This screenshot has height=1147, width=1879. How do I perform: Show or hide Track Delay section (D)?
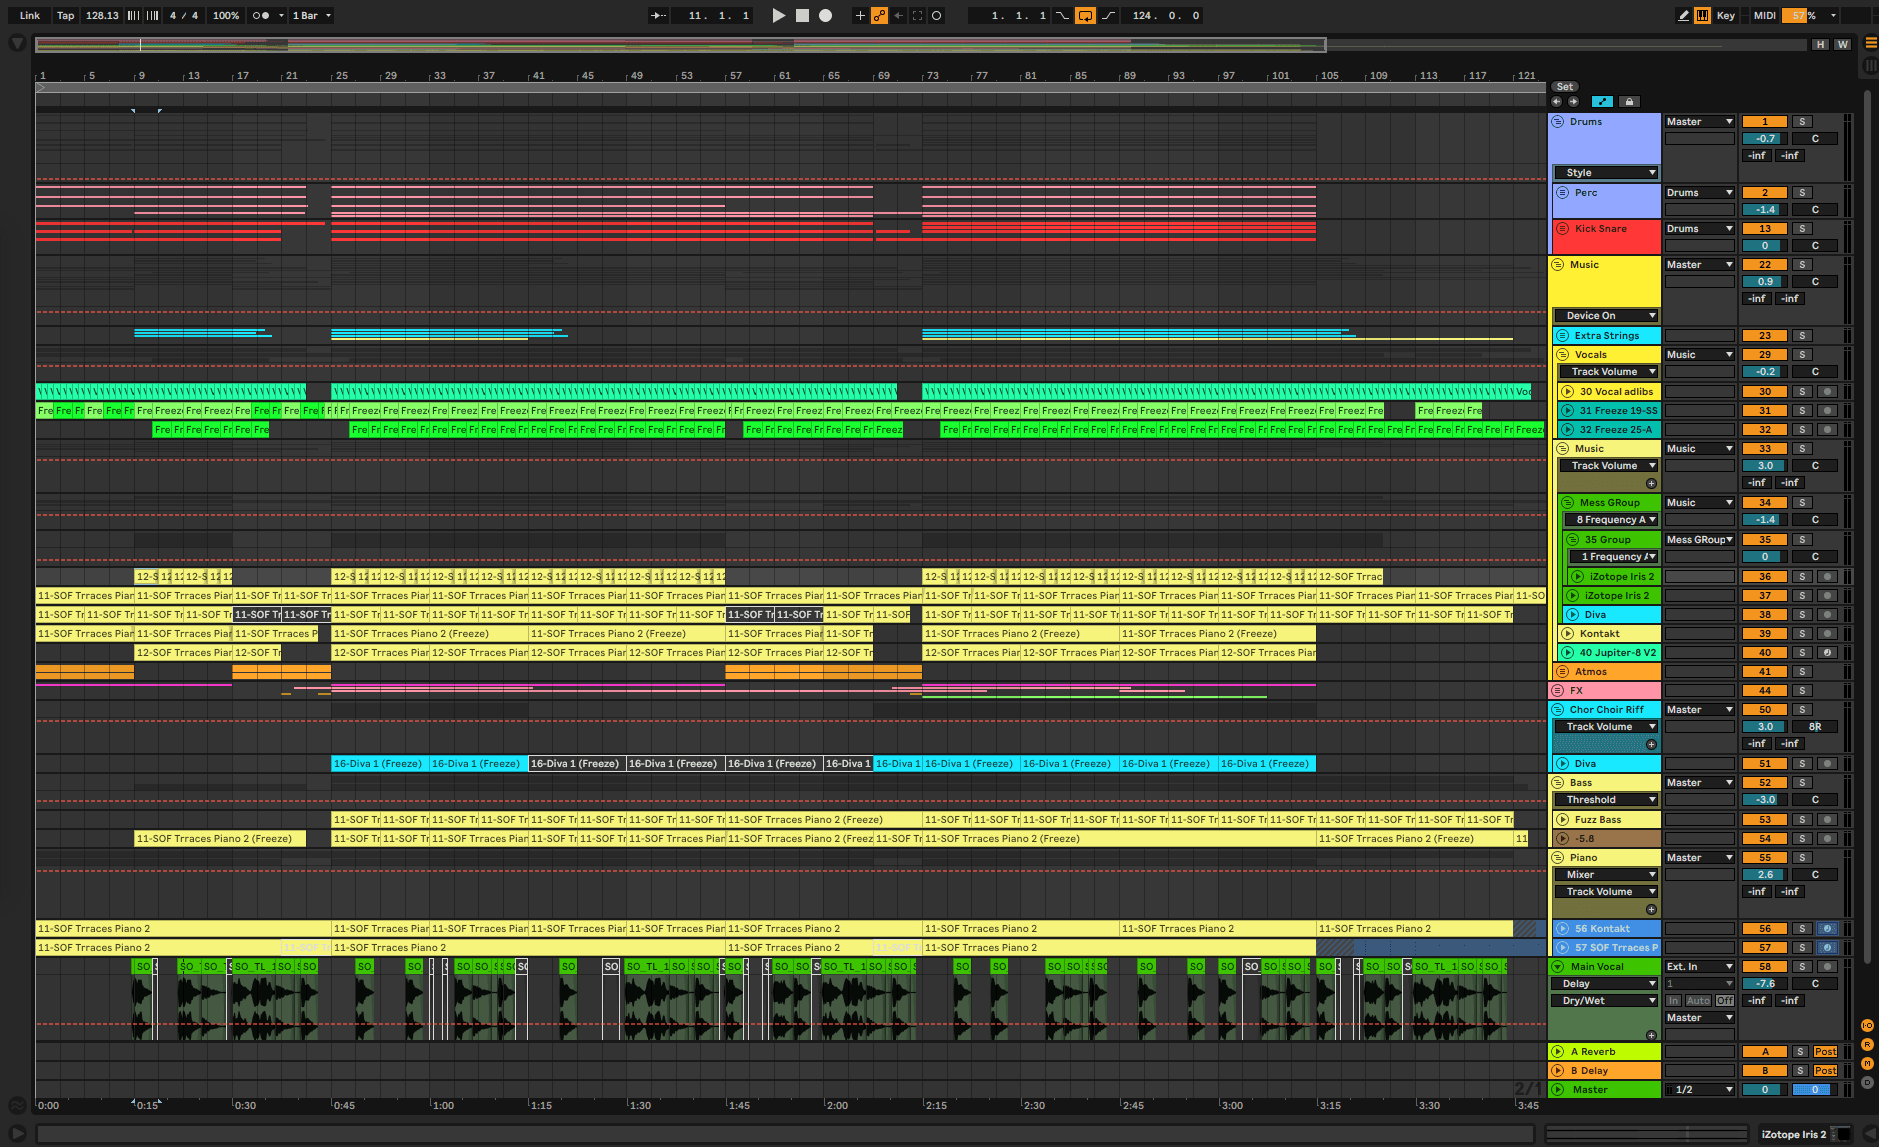(1867, 1083)
